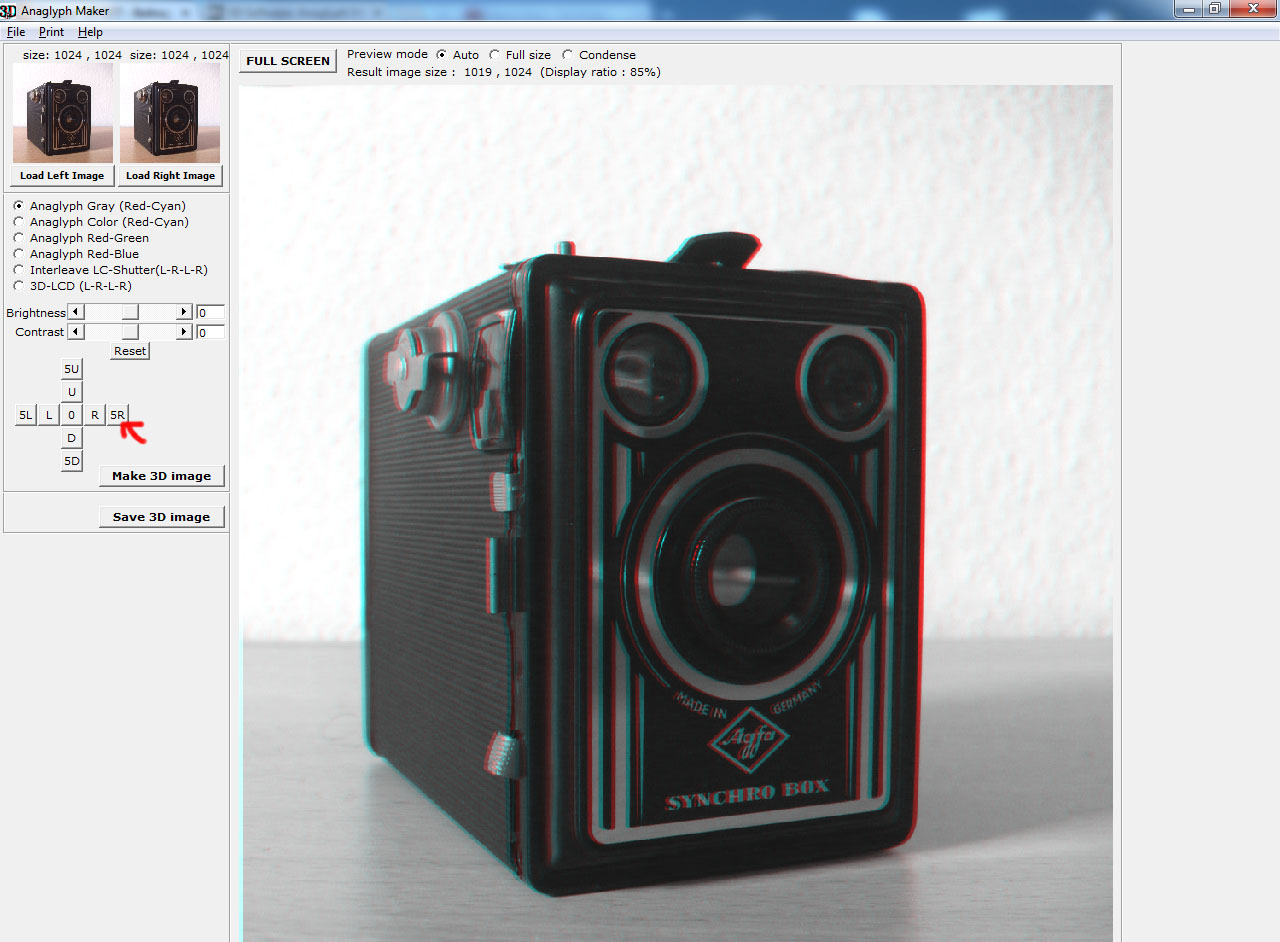
Task: Open the Print menu
Action: (x=51, y=32)
